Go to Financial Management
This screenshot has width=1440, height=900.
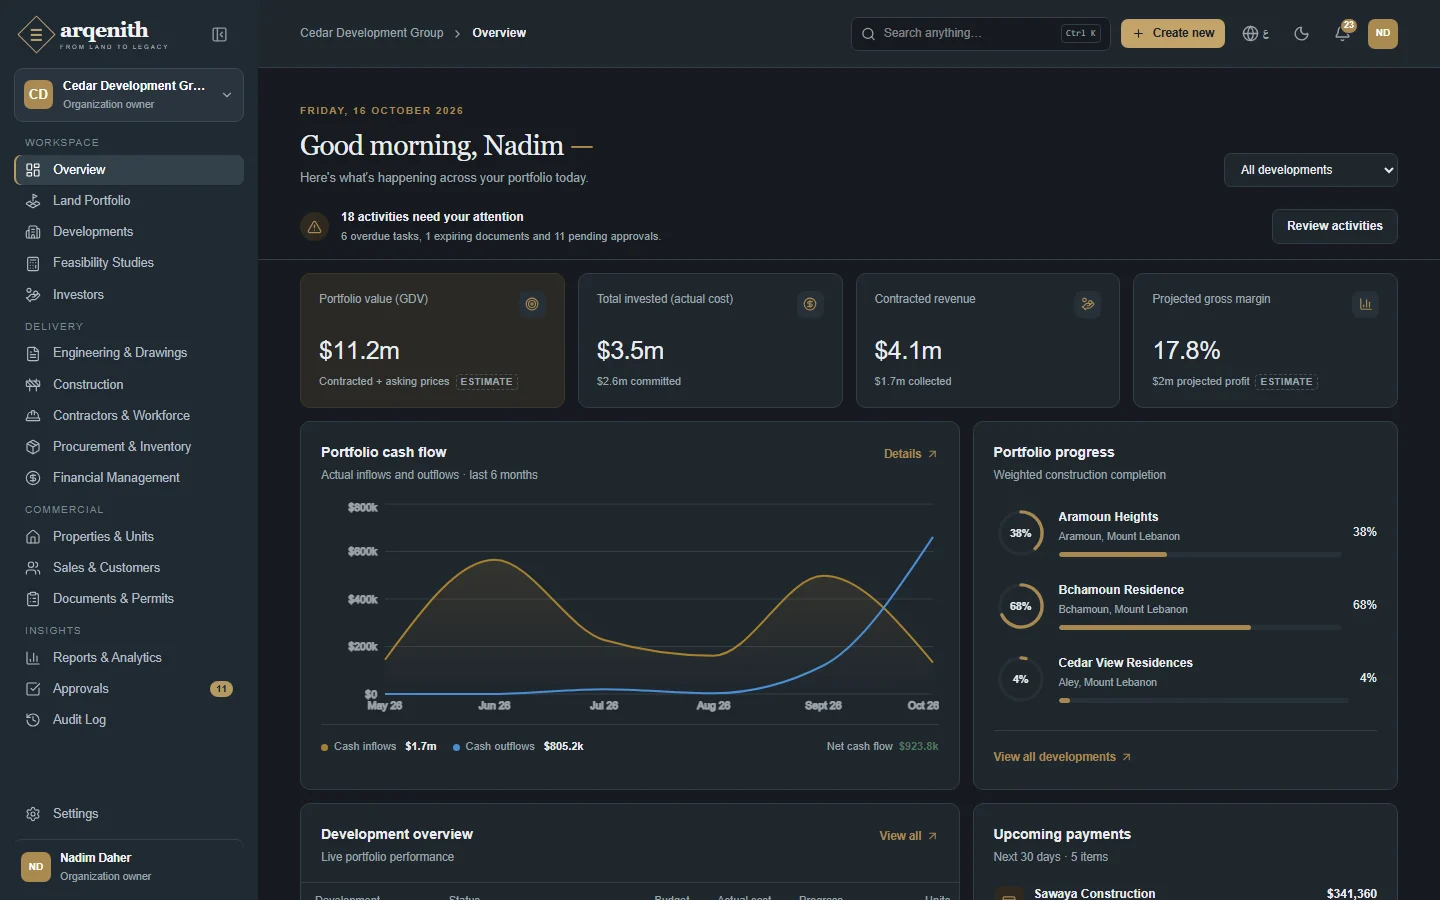click(129, 478)
